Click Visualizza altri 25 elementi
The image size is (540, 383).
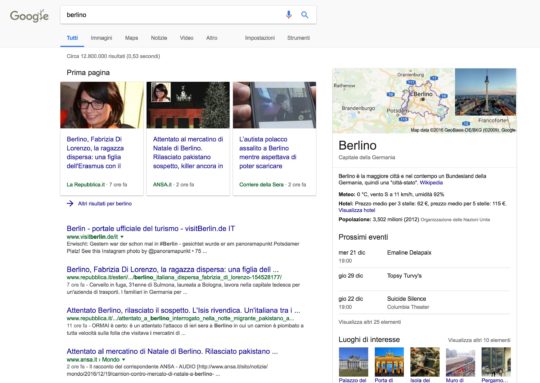point(370,322)
